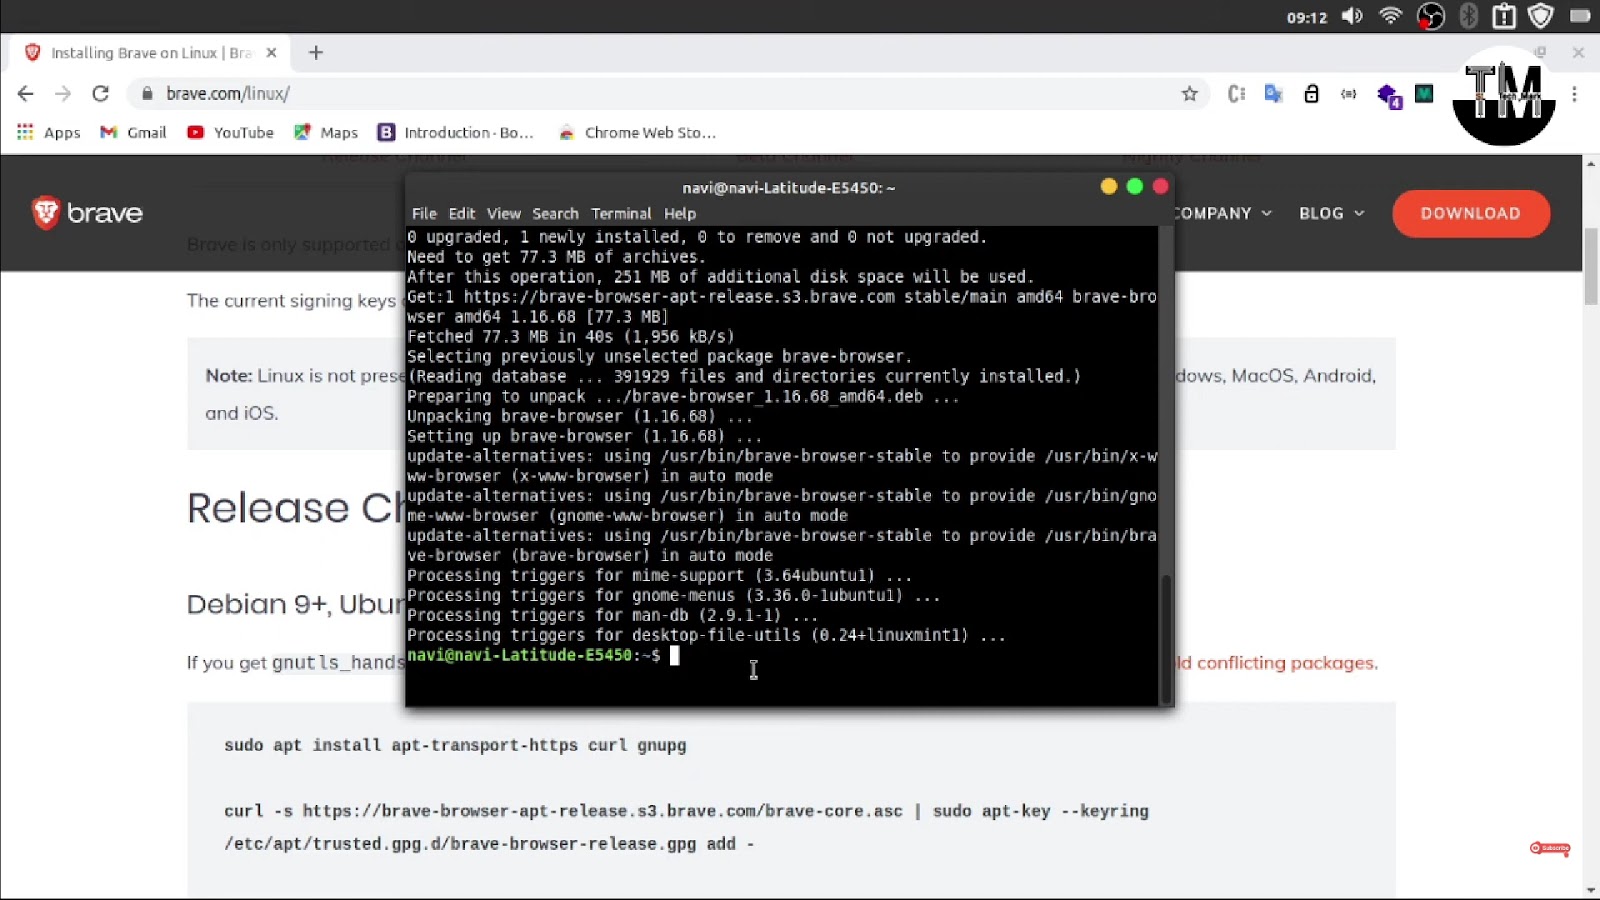The height and width of the screenshot is (900, 1600).
Task: Open the Search menu in the terminal
Action: [x=556, y=213]
